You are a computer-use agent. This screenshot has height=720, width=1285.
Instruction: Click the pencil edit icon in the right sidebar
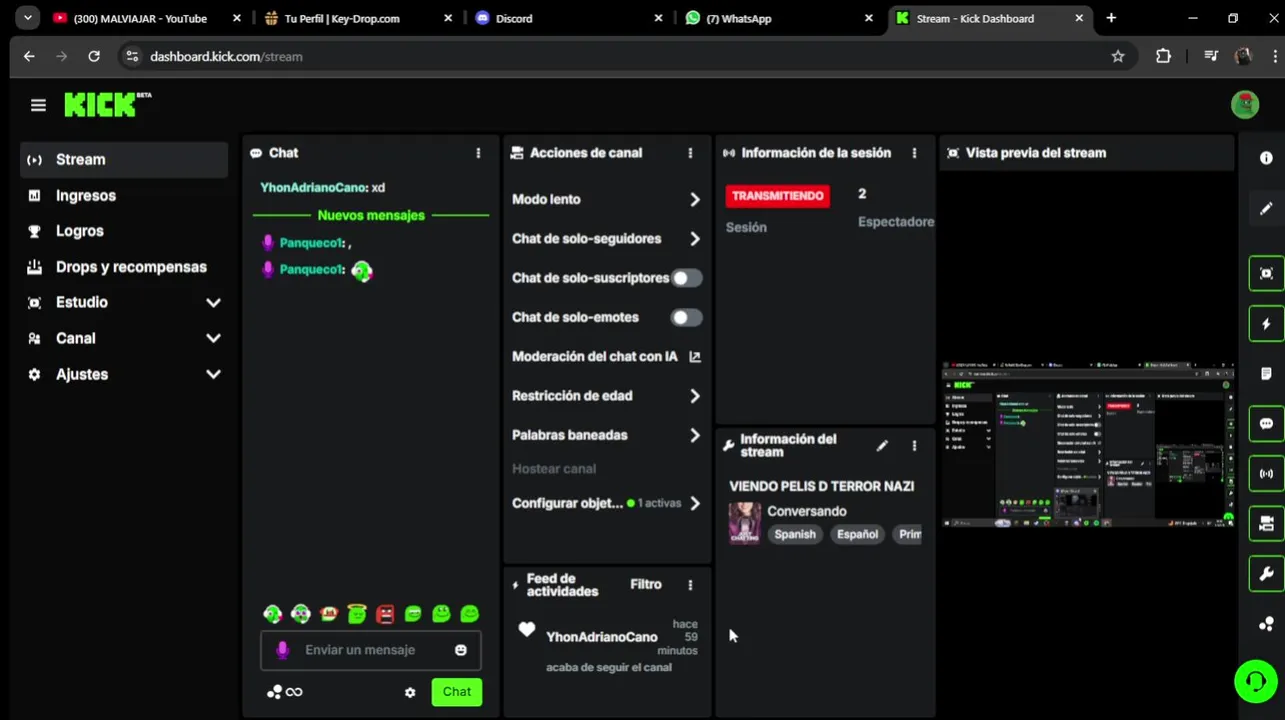pyautogui.click(x=1266, y=209)
